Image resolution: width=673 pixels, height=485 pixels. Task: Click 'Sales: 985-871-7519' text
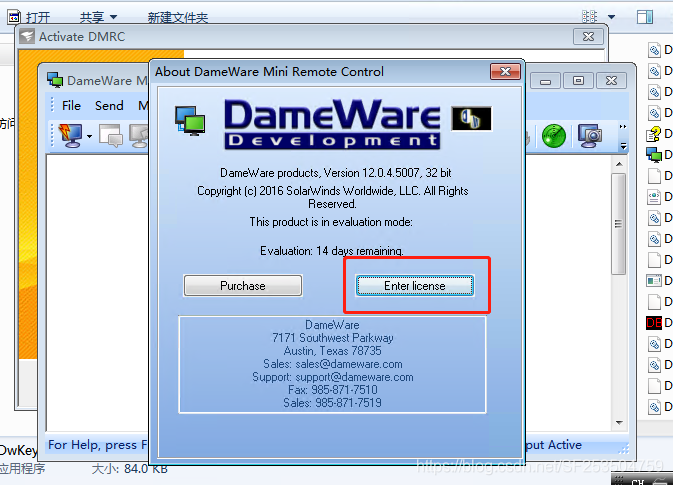[333, 403]
